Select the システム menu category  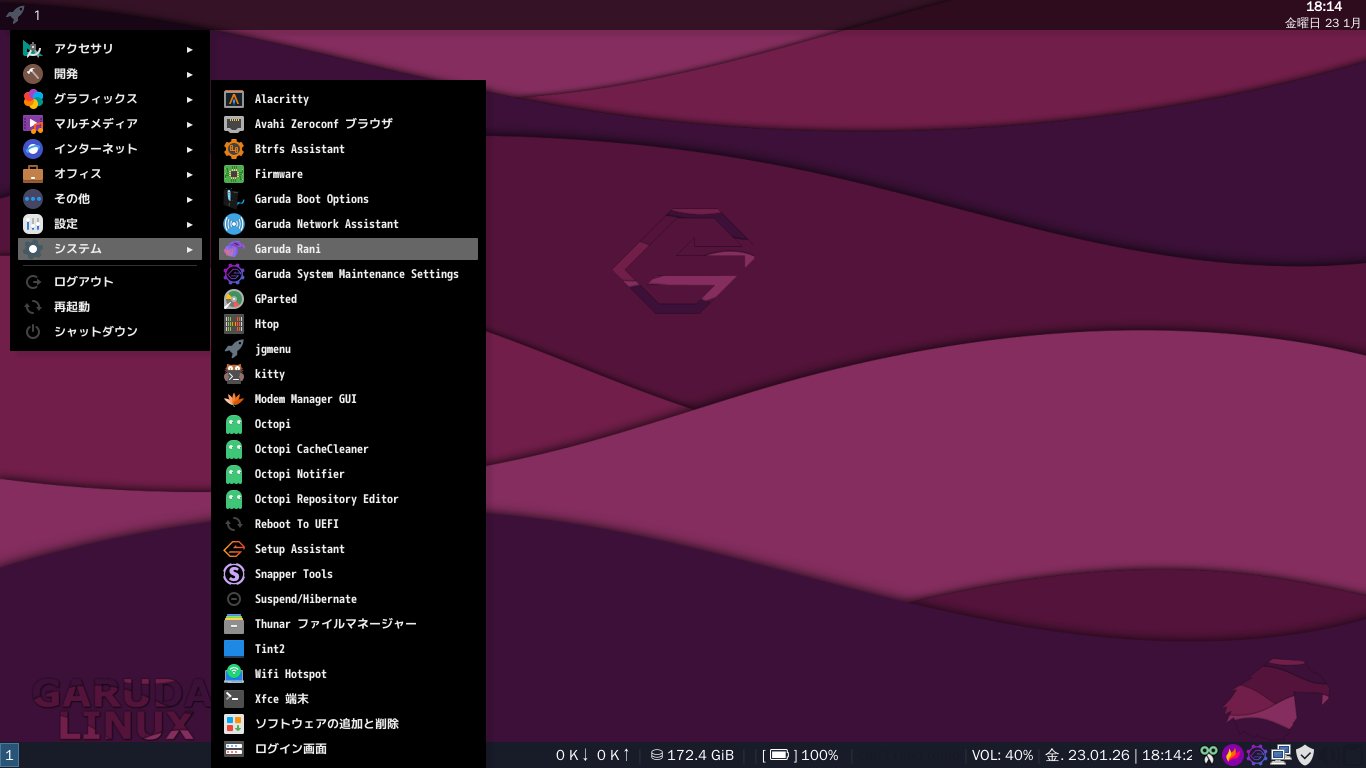pos(108,249)
